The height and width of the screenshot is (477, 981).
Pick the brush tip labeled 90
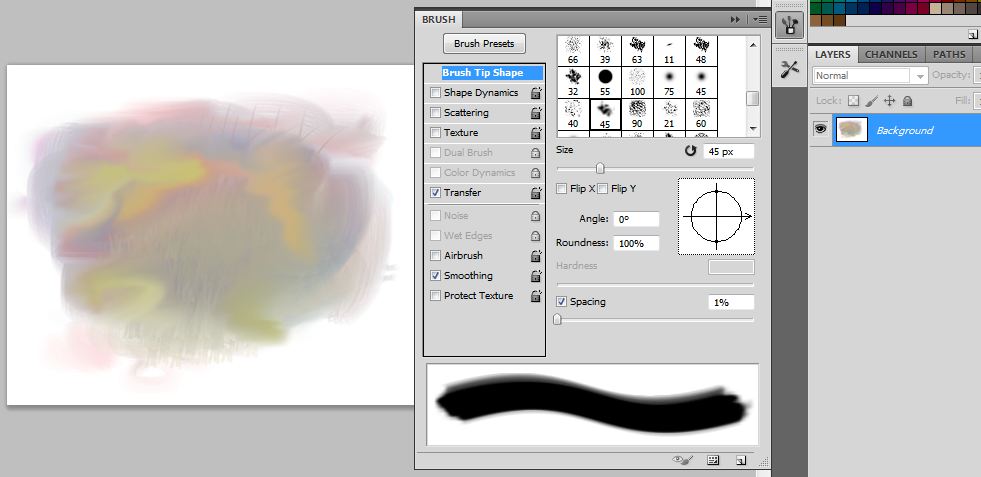tap(637, 115)
